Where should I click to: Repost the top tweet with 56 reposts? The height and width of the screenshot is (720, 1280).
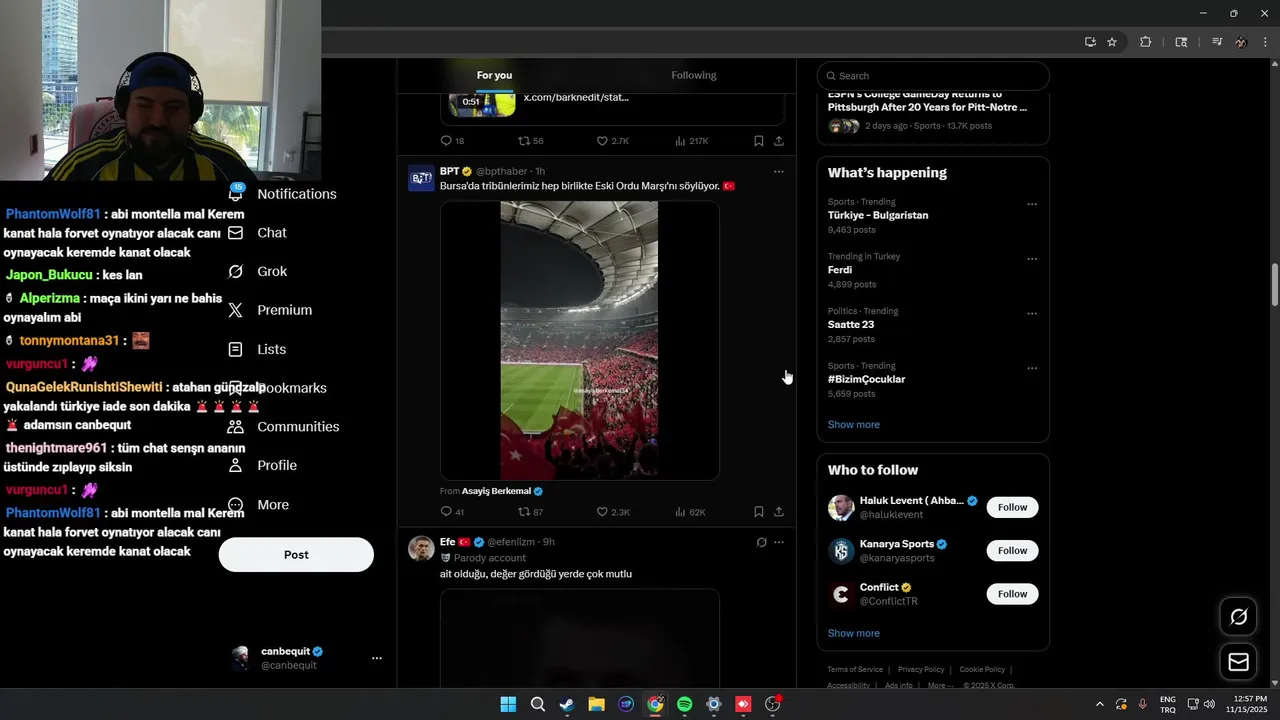pos(530,141)
